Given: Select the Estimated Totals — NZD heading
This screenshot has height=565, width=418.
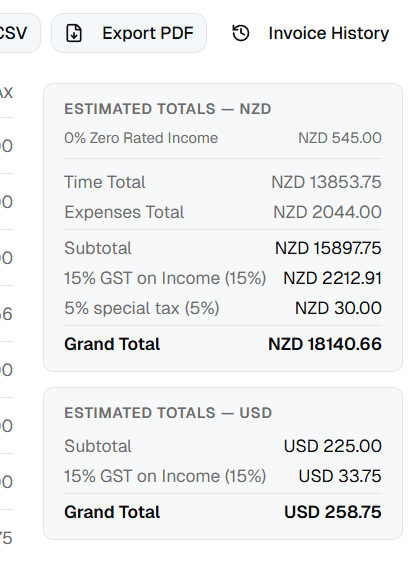Looking at the screenshot, I should tap(168, 109).
